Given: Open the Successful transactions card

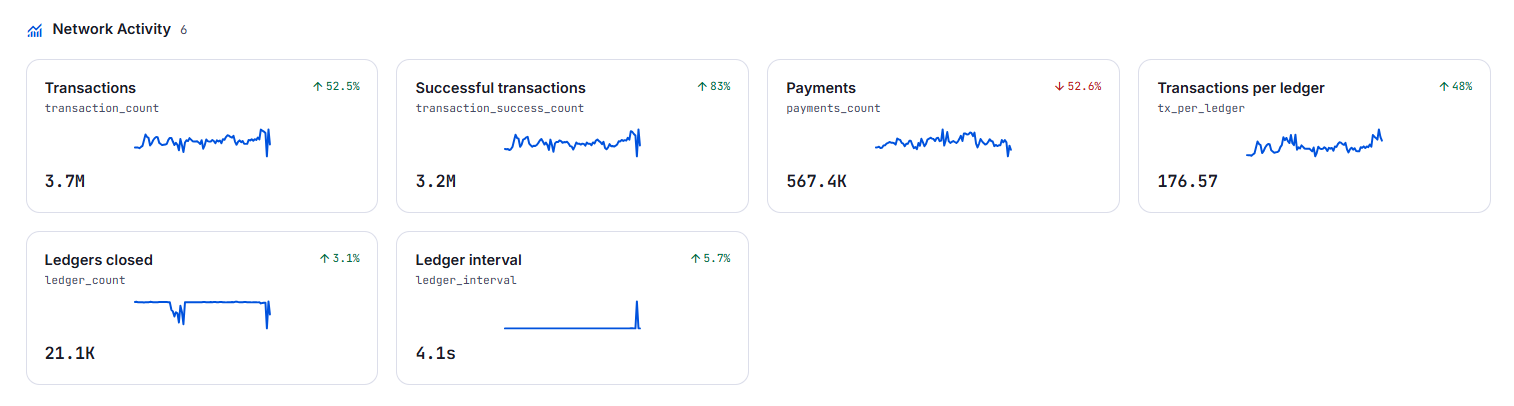Looking at the screenshot, I should point(572,136).
